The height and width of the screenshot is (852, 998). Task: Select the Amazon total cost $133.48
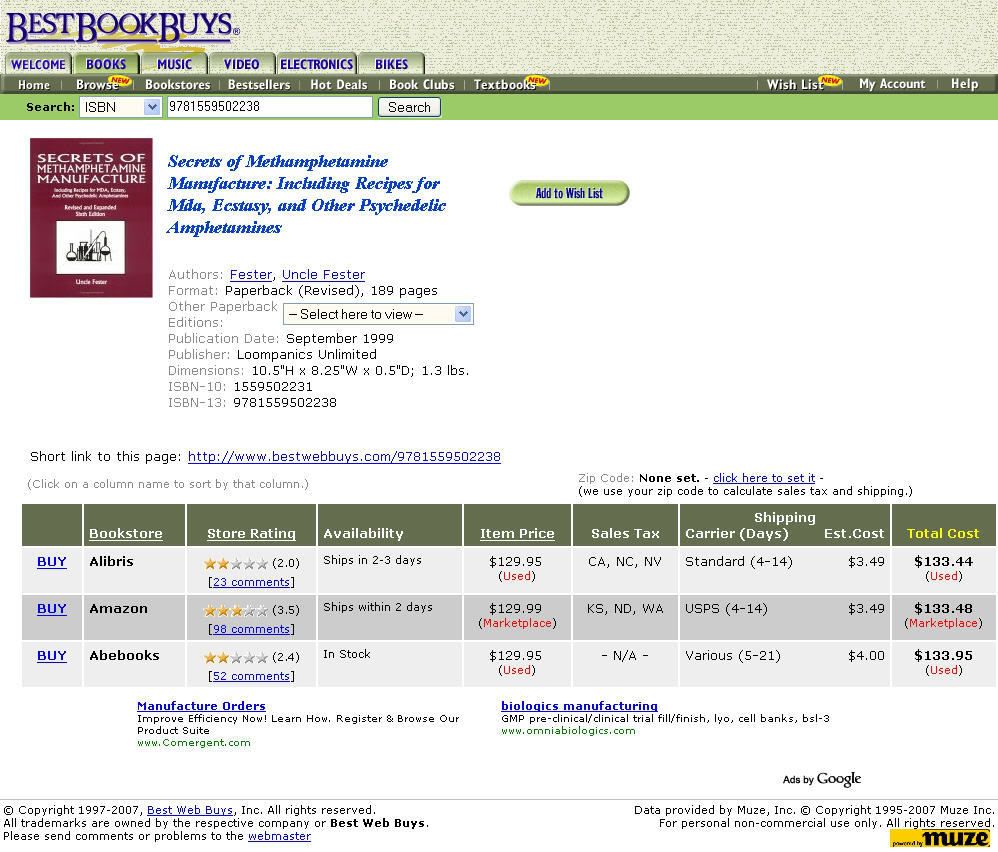[943, 609]
